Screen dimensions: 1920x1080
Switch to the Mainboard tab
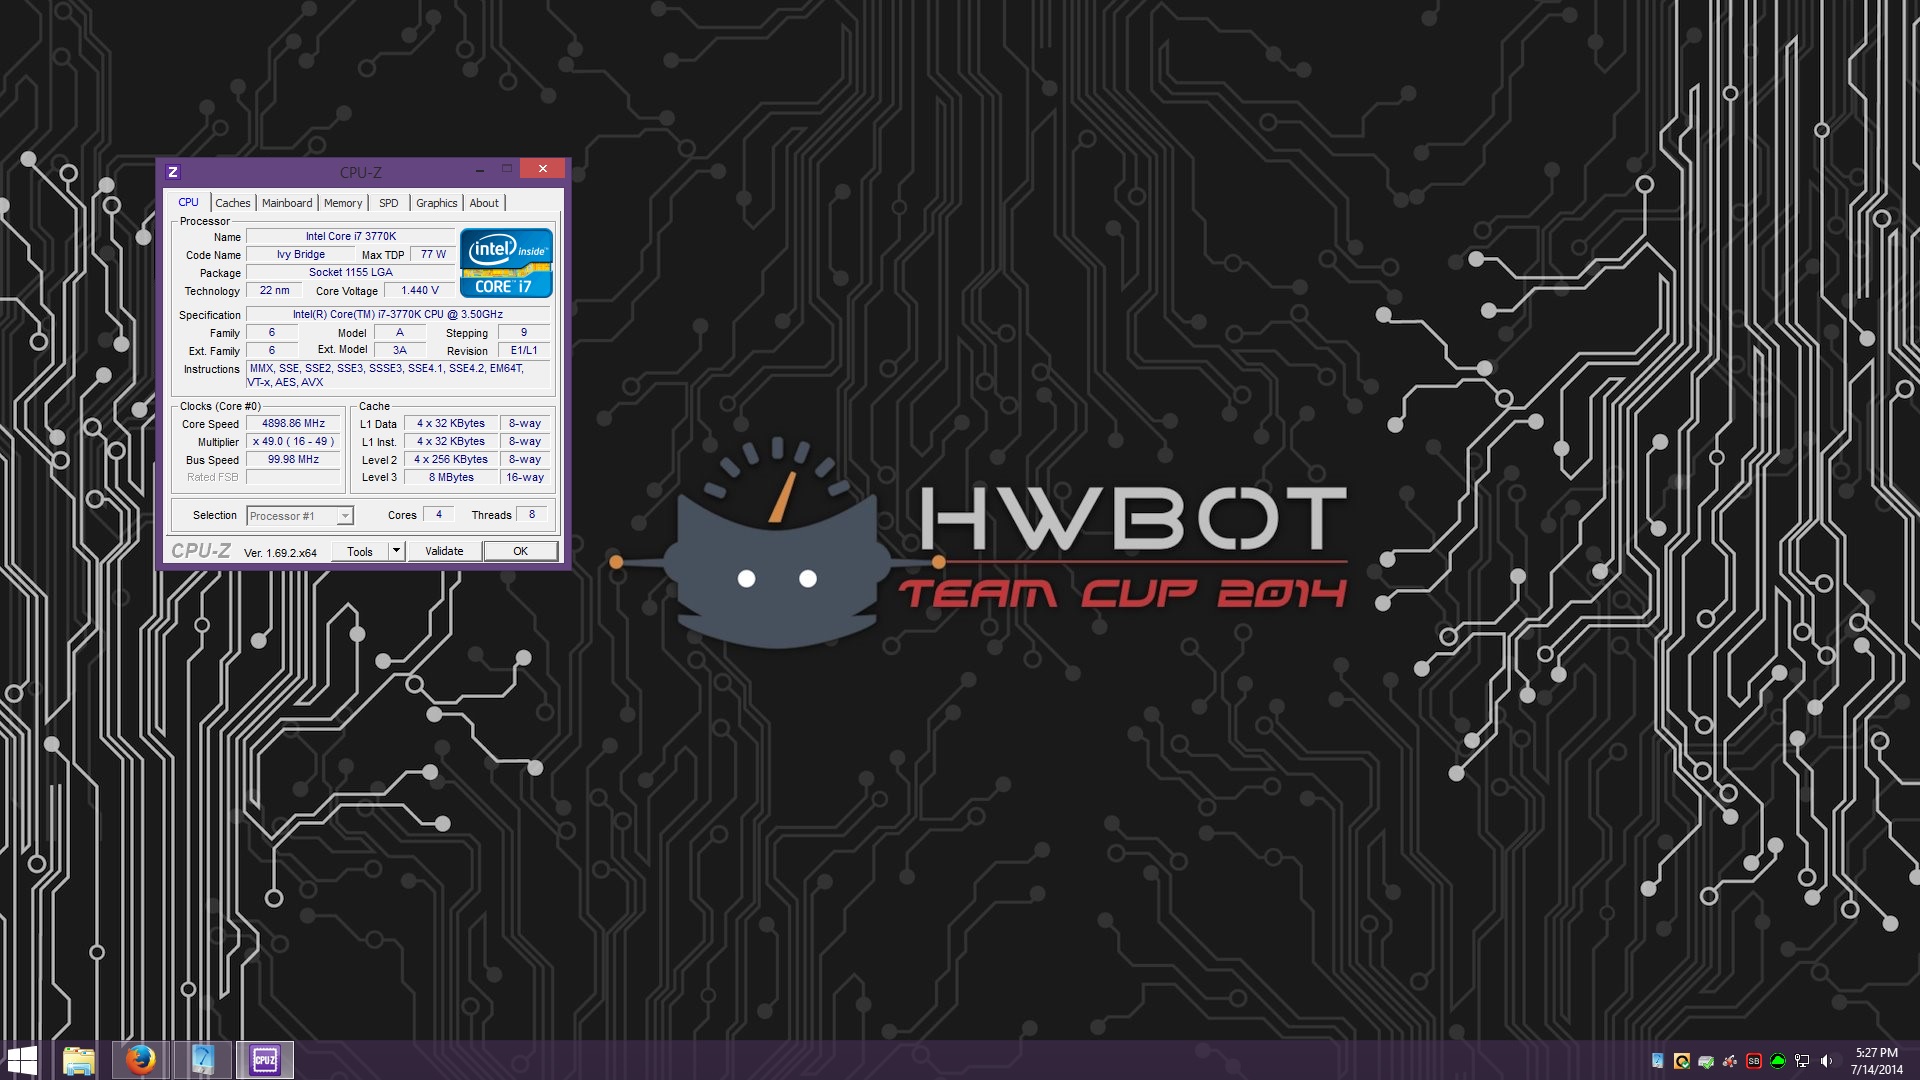(x=287, y=203)
